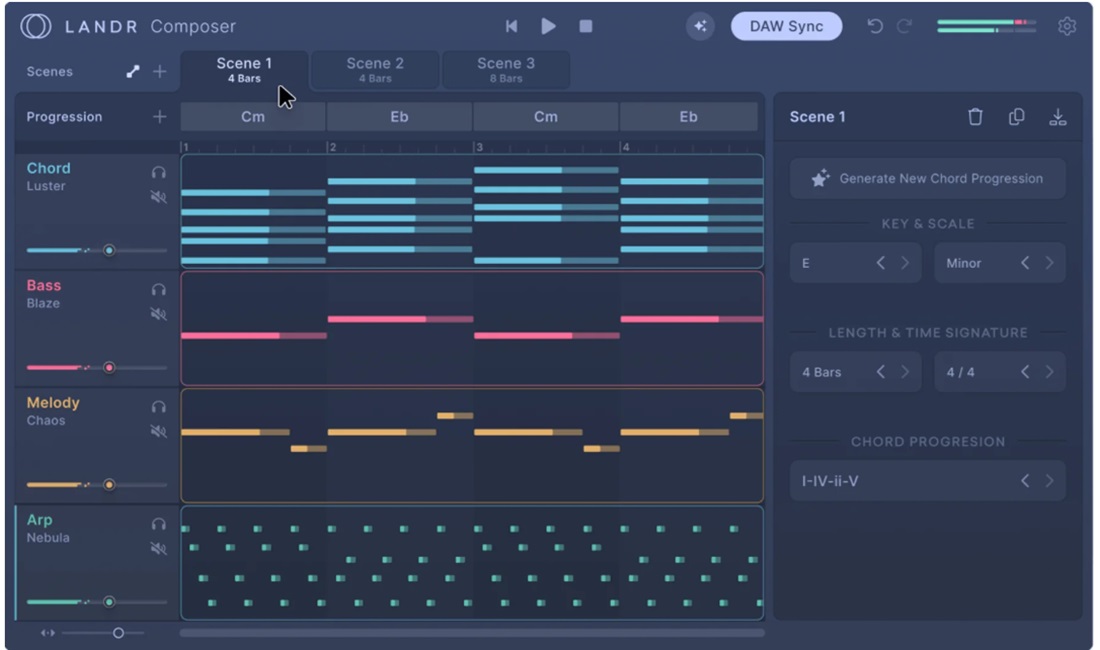This screenshot has height=650, width=1100.
Task: Duplicate Scene 1 with copy icon
Action: coord(1017,117)
